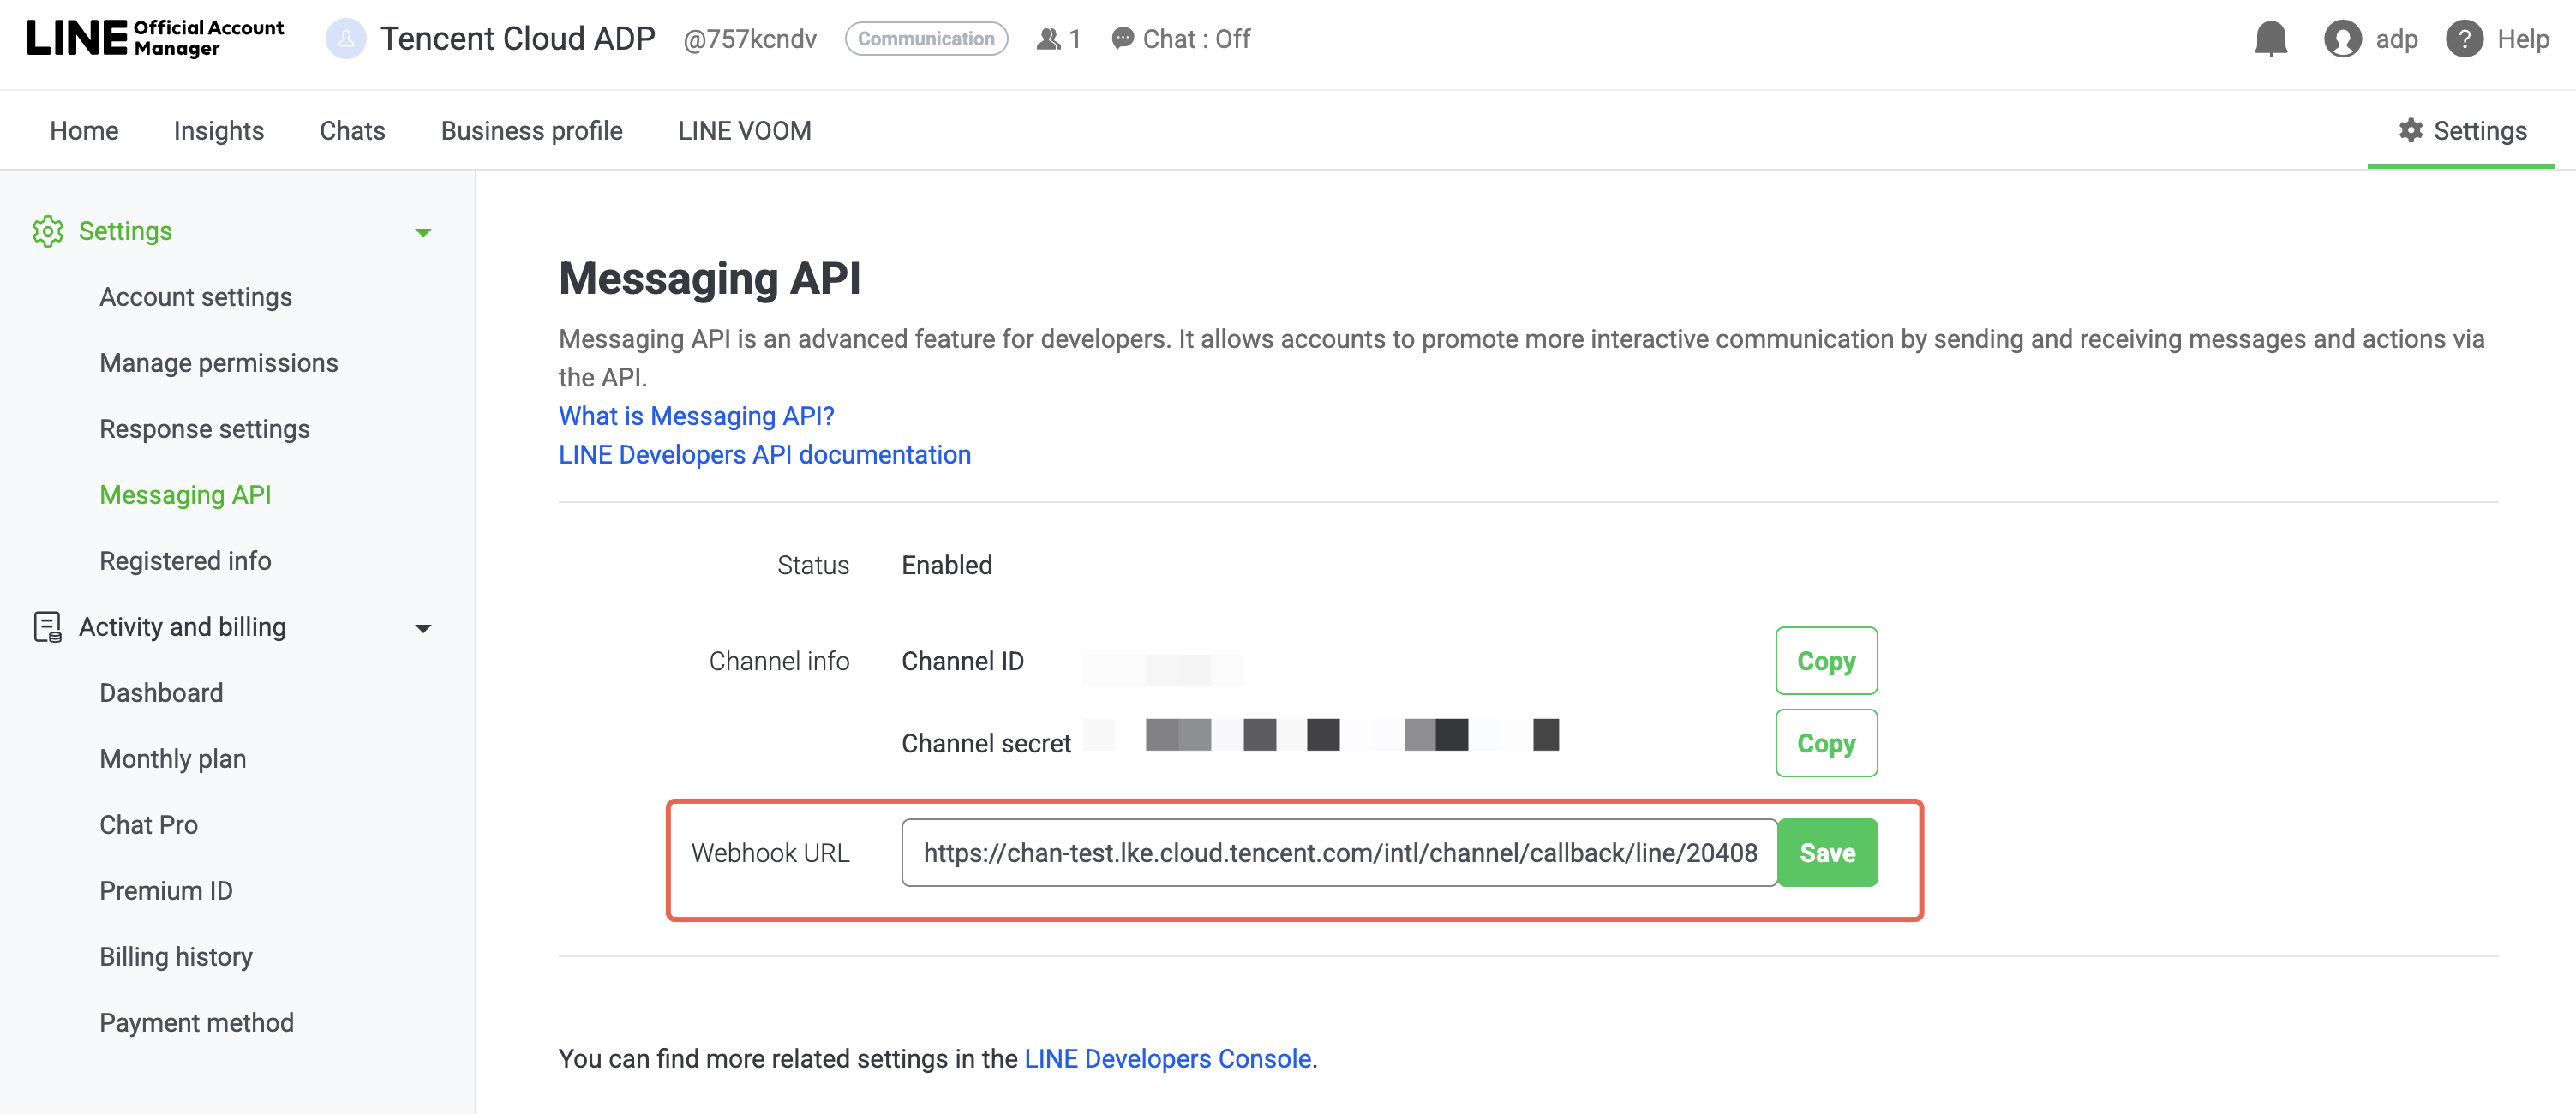Click the LINE Official Account Manager logo
This screenshot has height=1114, width=2576.
point(155,38)
